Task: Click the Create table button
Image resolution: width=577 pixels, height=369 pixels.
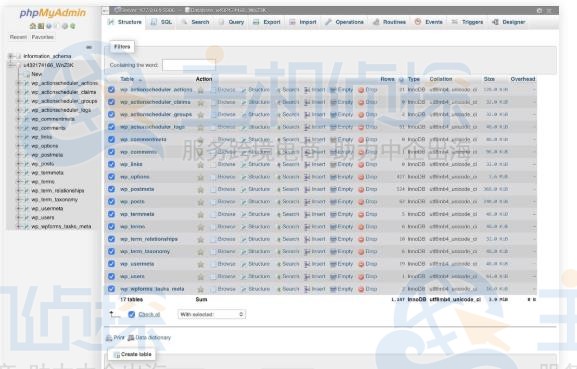Action: click(x=132, y=354)
